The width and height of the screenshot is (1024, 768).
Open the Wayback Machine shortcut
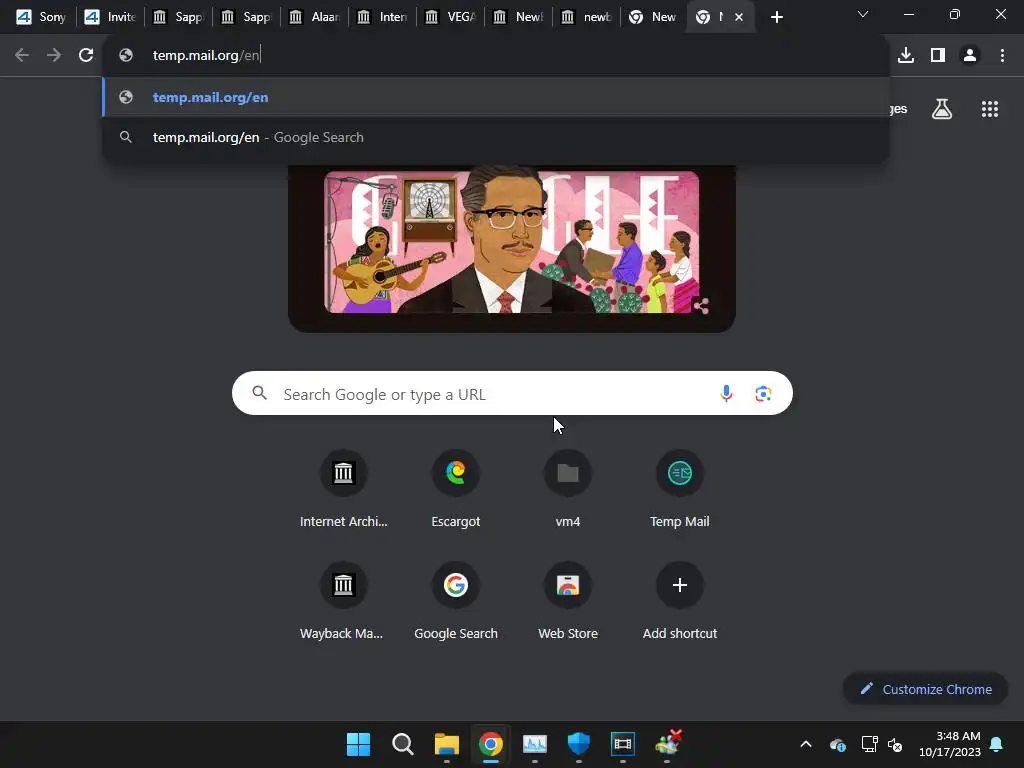tap(344, 600)
